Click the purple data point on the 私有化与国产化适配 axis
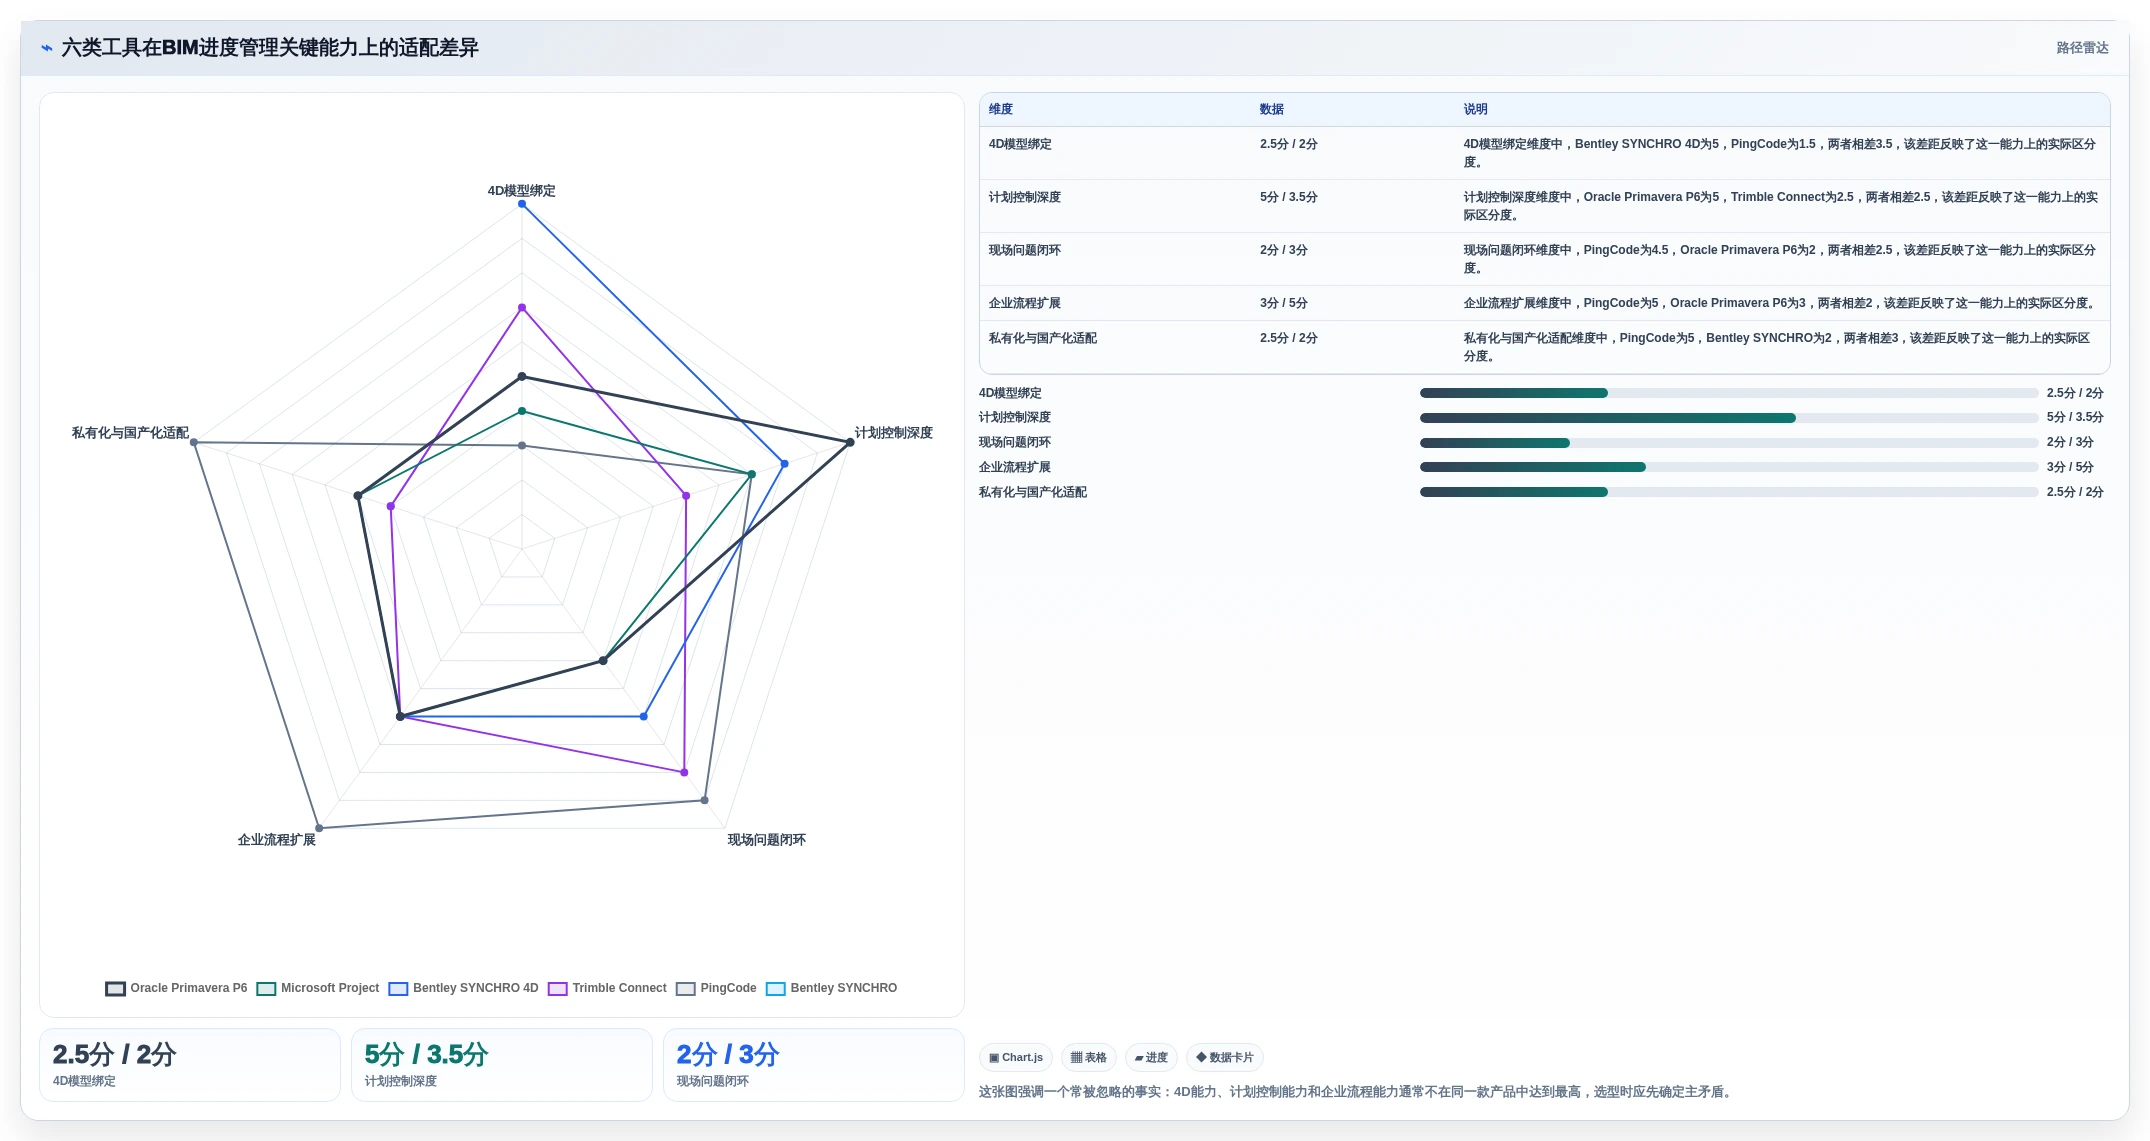Image resolution: width=2150 pixels, height=1141 pixels. [391, 506]
